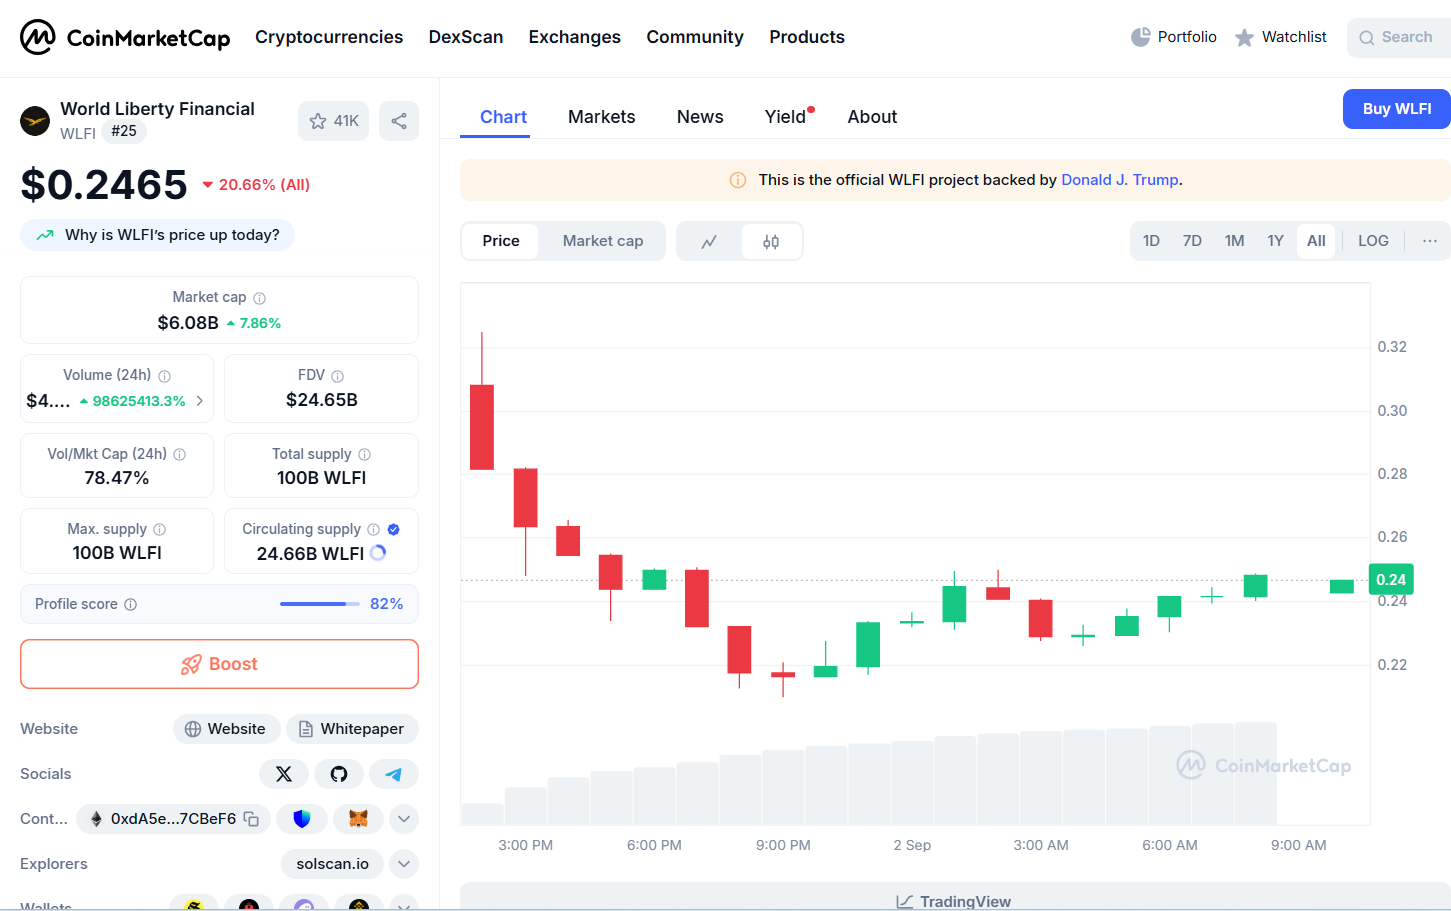The height and width of the screenshot is (911, 1451).
Task: Open the News tab
Action: pos(700,117)
